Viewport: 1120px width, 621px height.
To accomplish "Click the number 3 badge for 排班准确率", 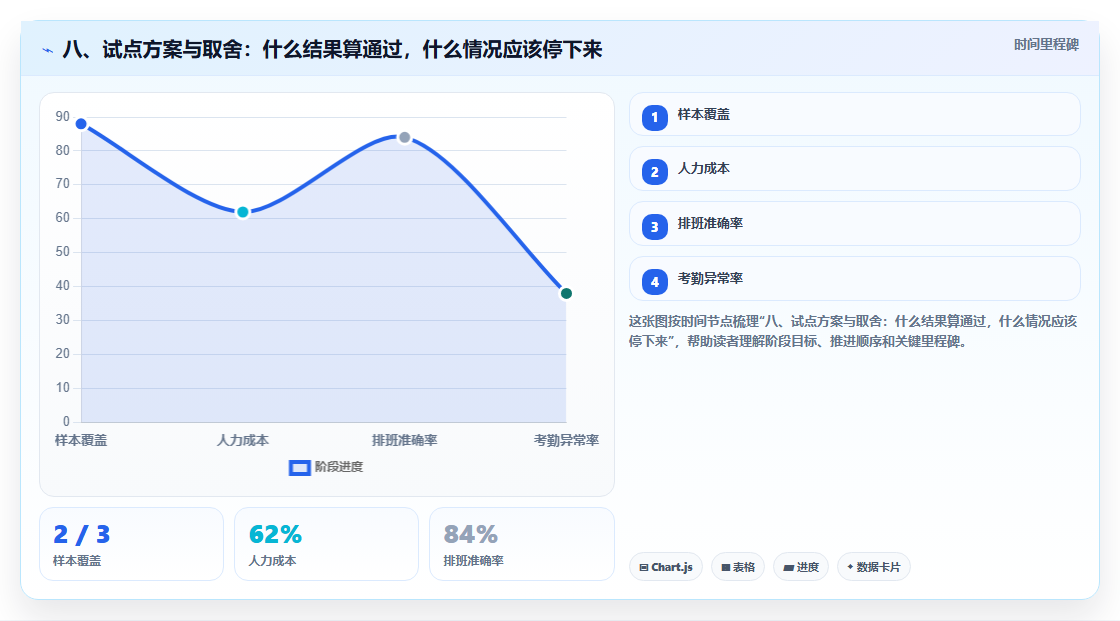I will coord(654,227).
